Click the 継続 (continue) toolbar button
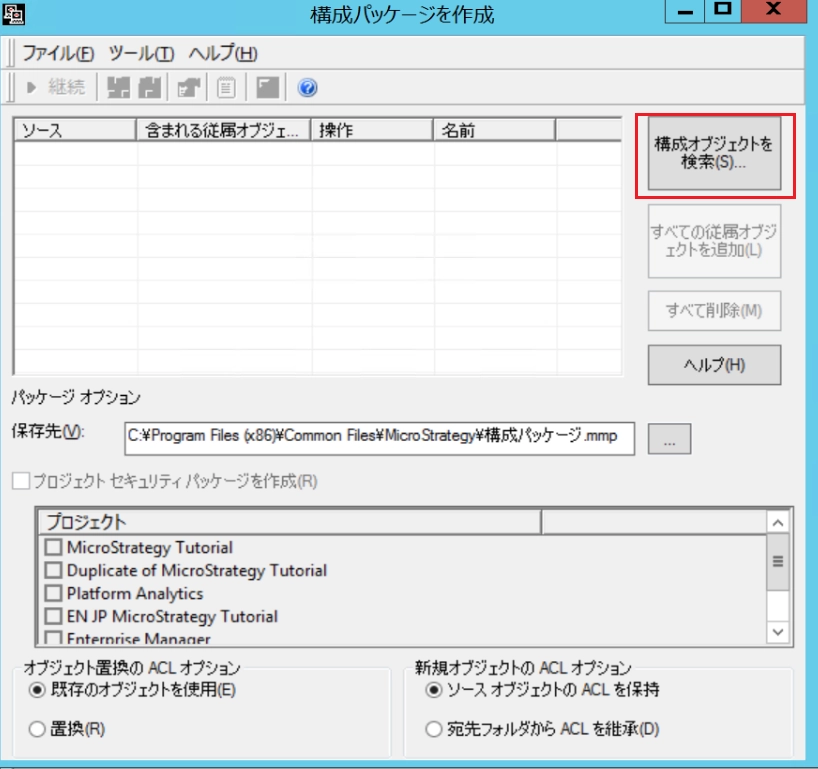Viewport: 818px width, 769px height. 55,87
